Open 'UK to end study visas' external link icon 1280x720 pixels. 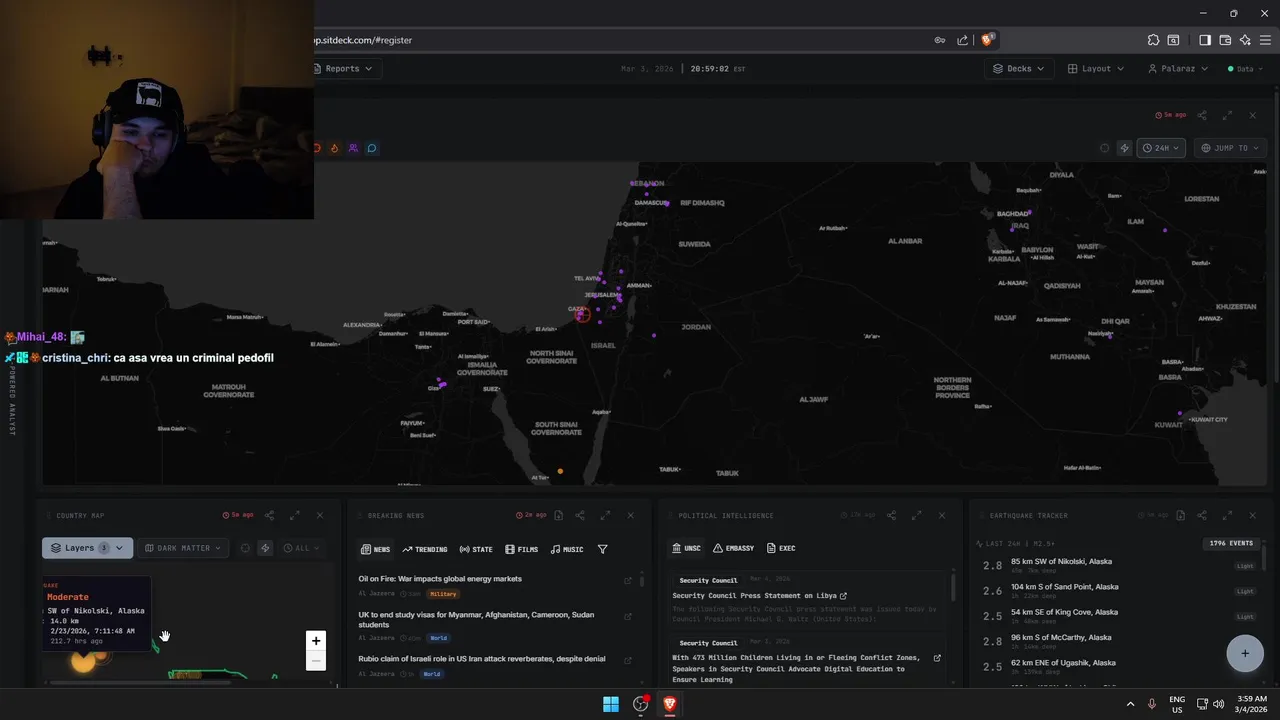(628, 617)
